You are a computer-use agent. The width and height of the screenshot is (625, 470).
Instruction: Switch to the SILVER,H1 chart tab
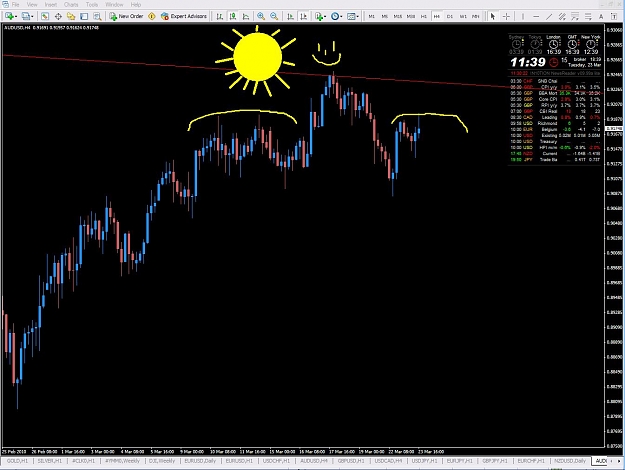click(50, 461)
